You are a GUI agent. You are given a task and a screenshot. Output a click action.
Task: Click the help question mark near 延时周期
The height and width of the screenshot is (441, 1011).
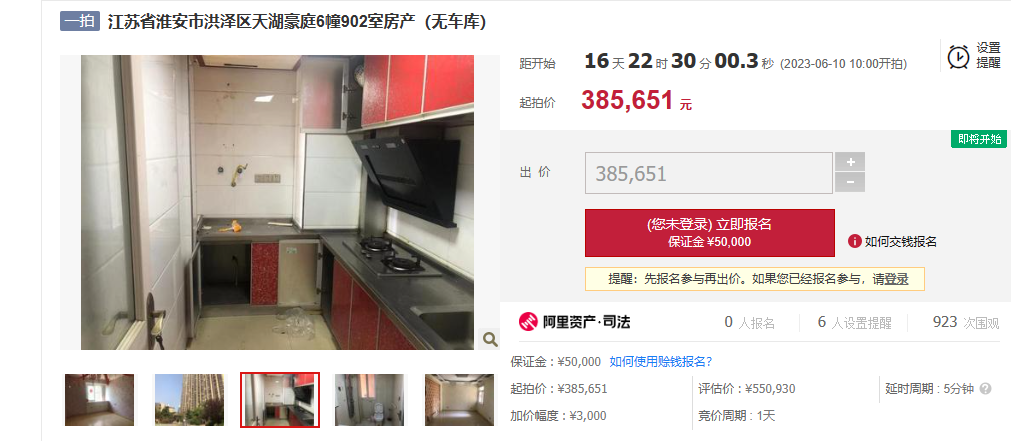pyautogui.click(x=985, y=389)
